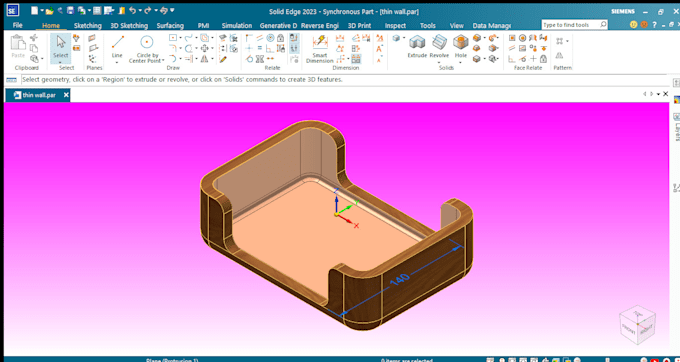Expand the Undo history dropdown arrow

tap(141, 10)
